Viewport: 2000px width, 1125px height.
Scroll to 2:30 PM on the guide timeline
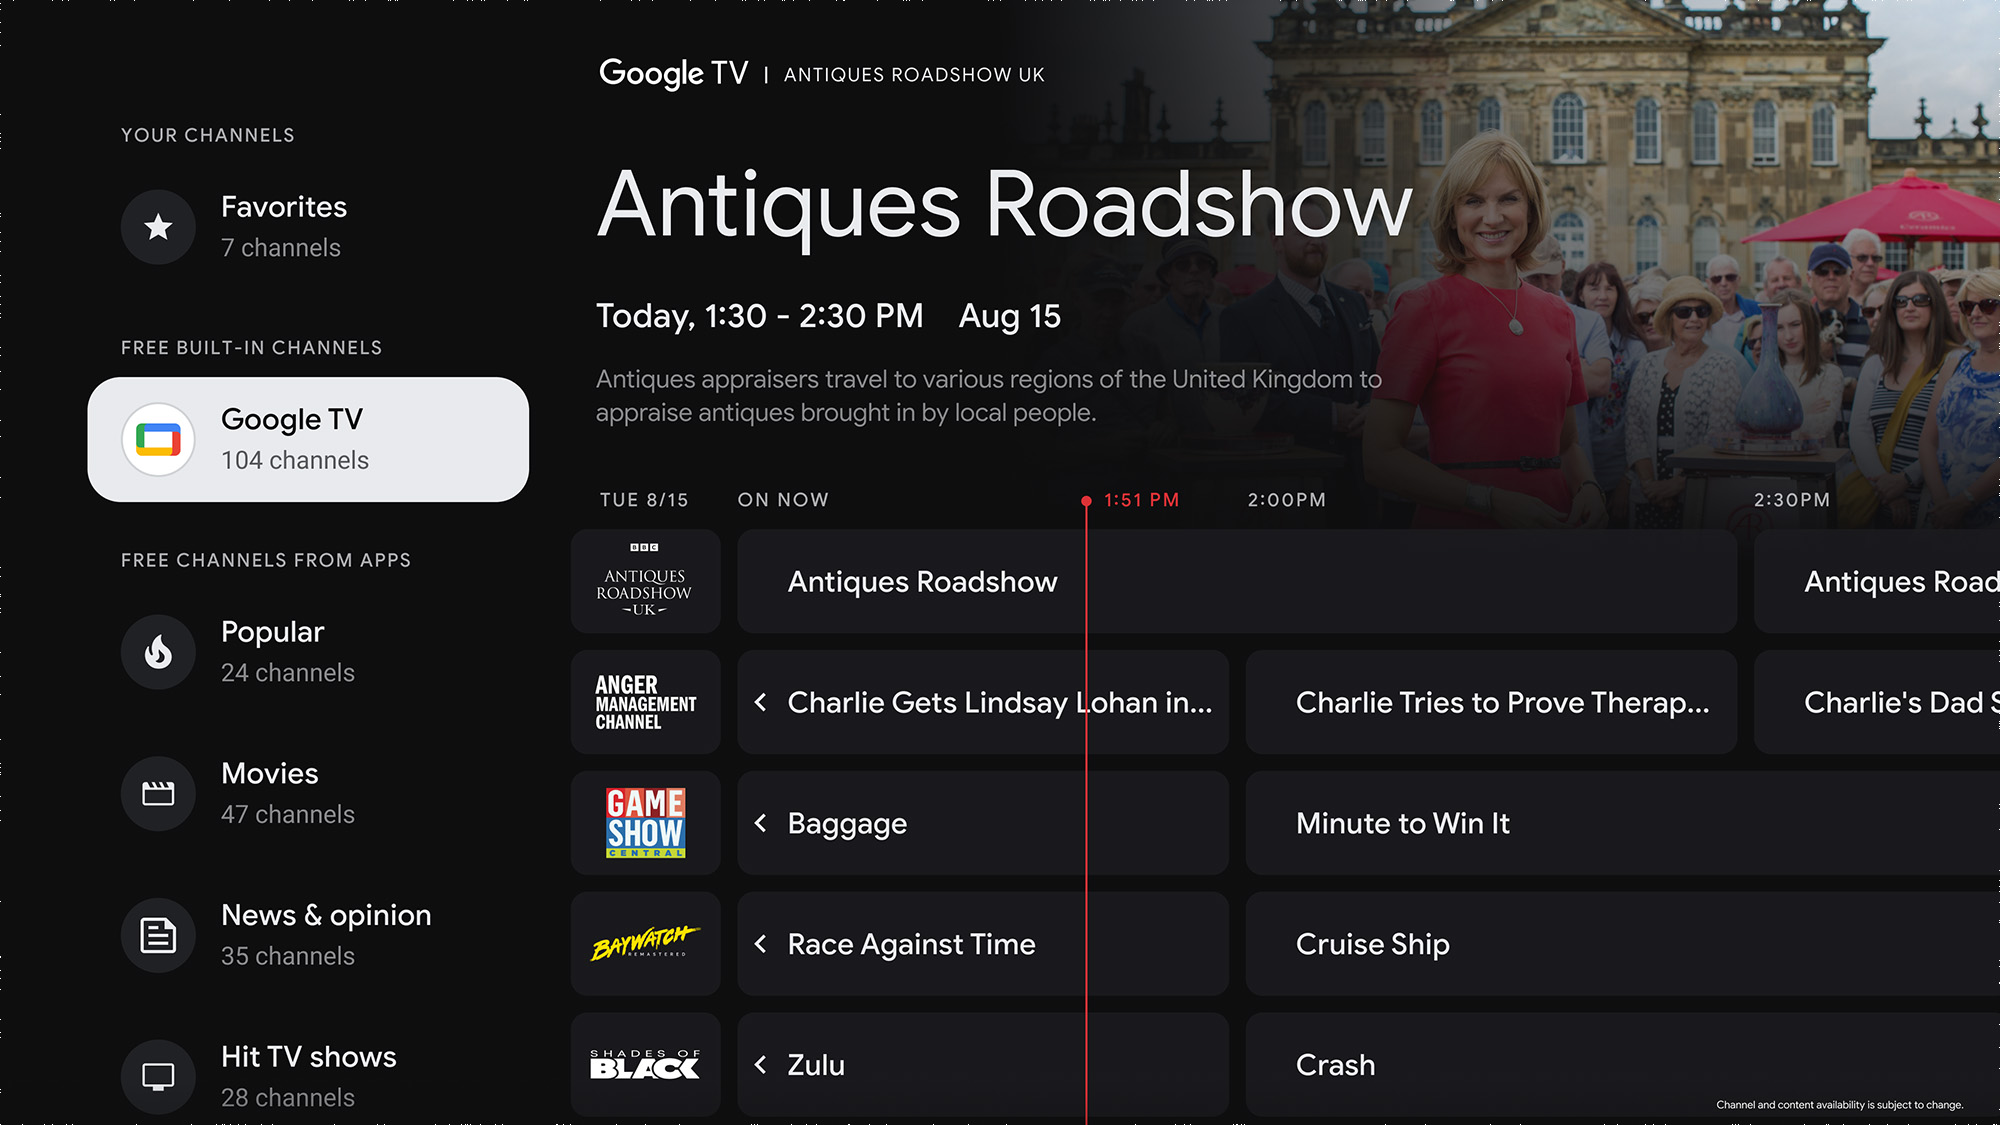(1794, 499)
